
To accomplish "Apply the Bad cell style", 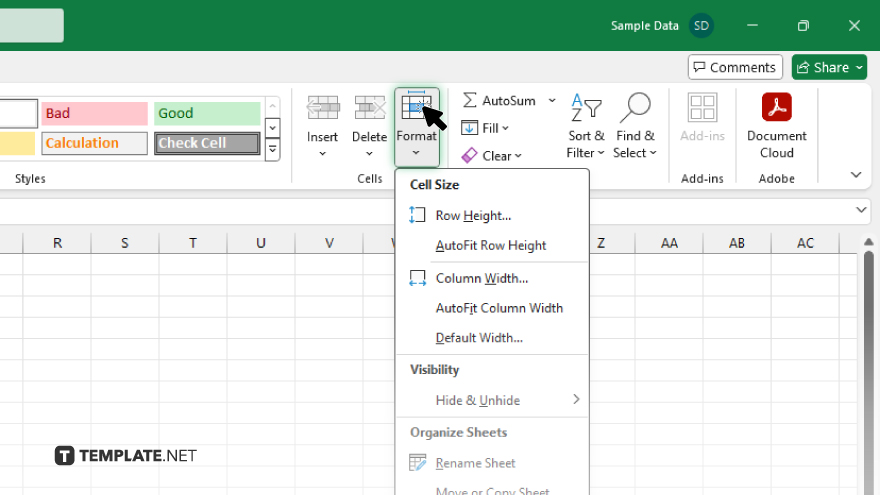I will [94, 113].
